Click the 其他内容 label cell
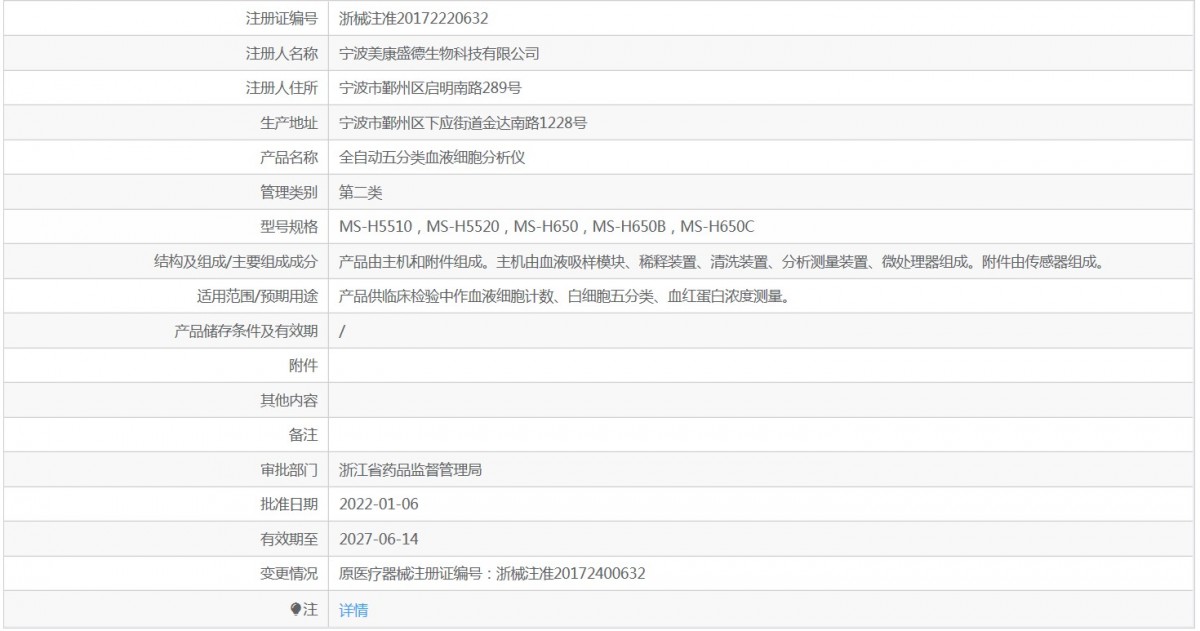The height and width of the screenshot is (631, 1200). tap(165, 401)
